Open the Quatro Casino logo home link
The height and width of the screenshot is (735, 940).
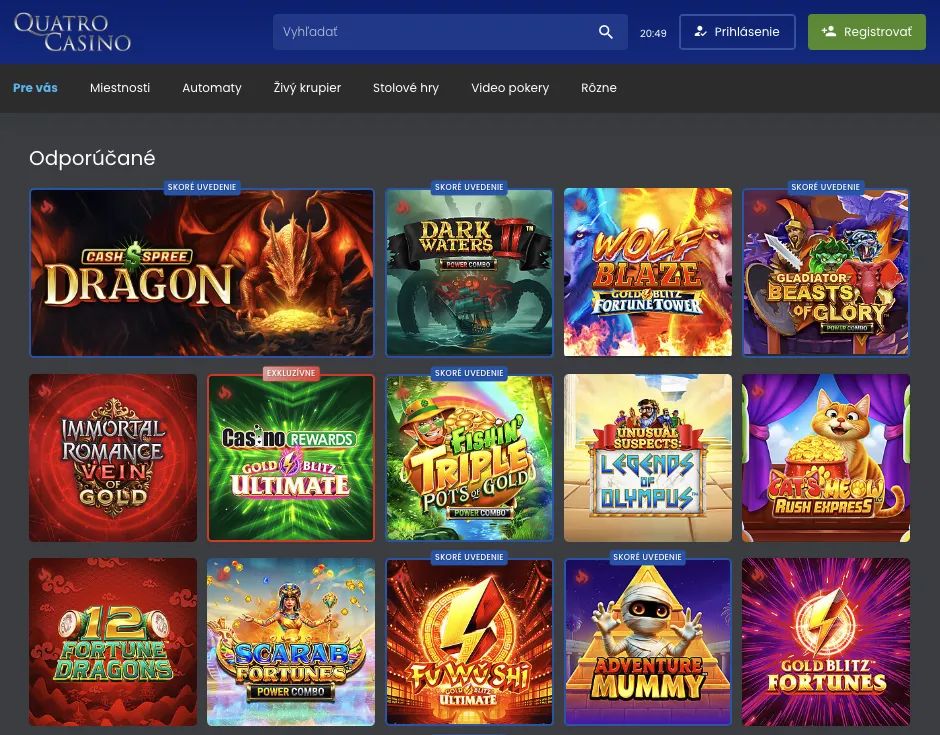pos(72,32)
